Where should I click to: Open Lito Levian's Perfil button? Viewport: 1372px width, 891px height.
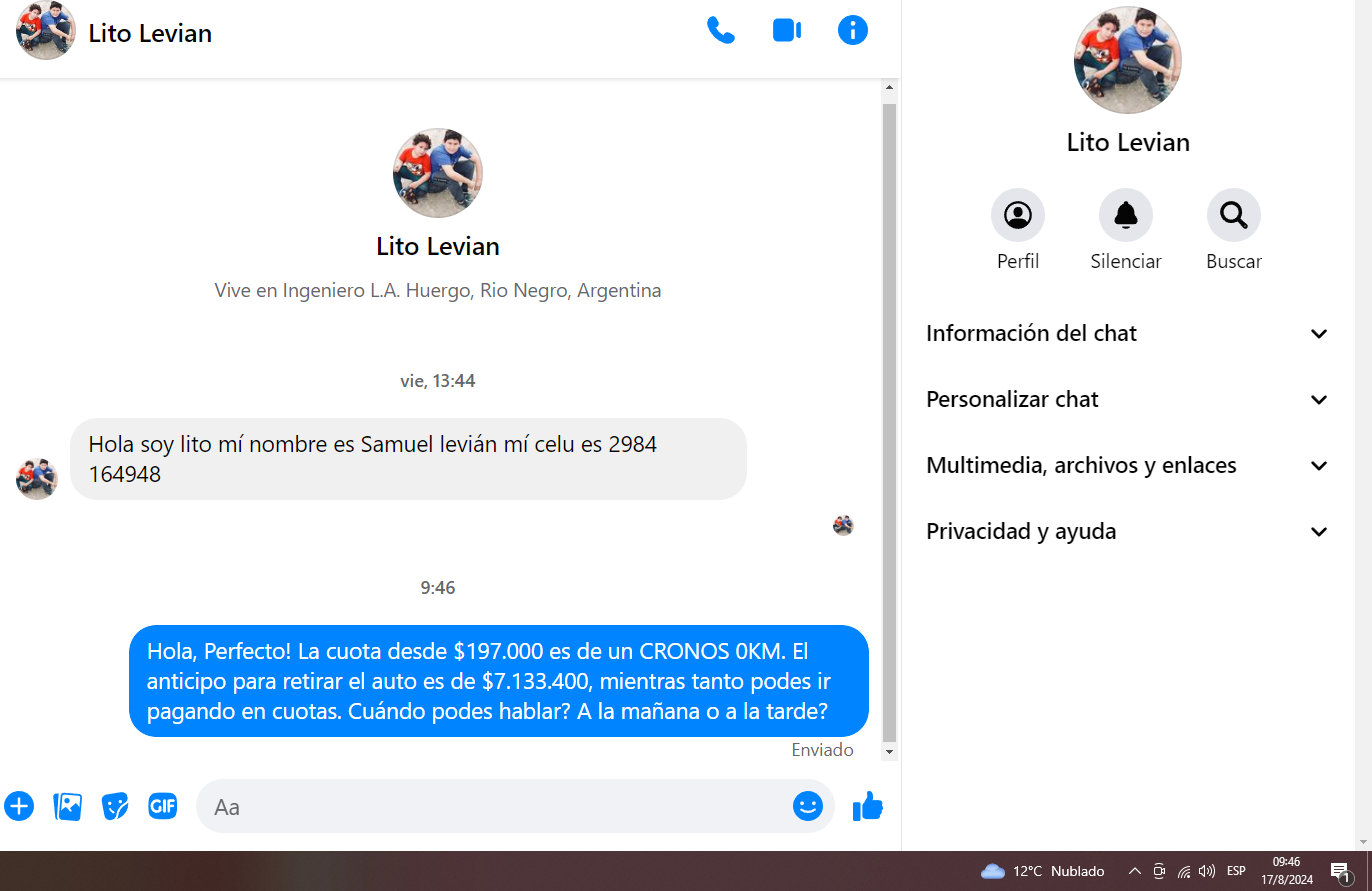1018,215
